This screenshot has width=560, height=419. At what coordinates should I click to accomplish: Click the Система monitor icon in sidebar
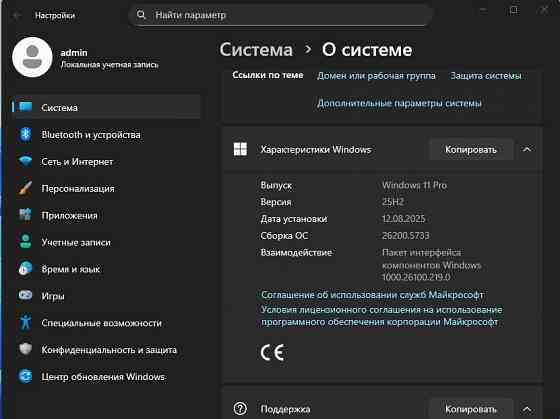(x=25, y=107)
